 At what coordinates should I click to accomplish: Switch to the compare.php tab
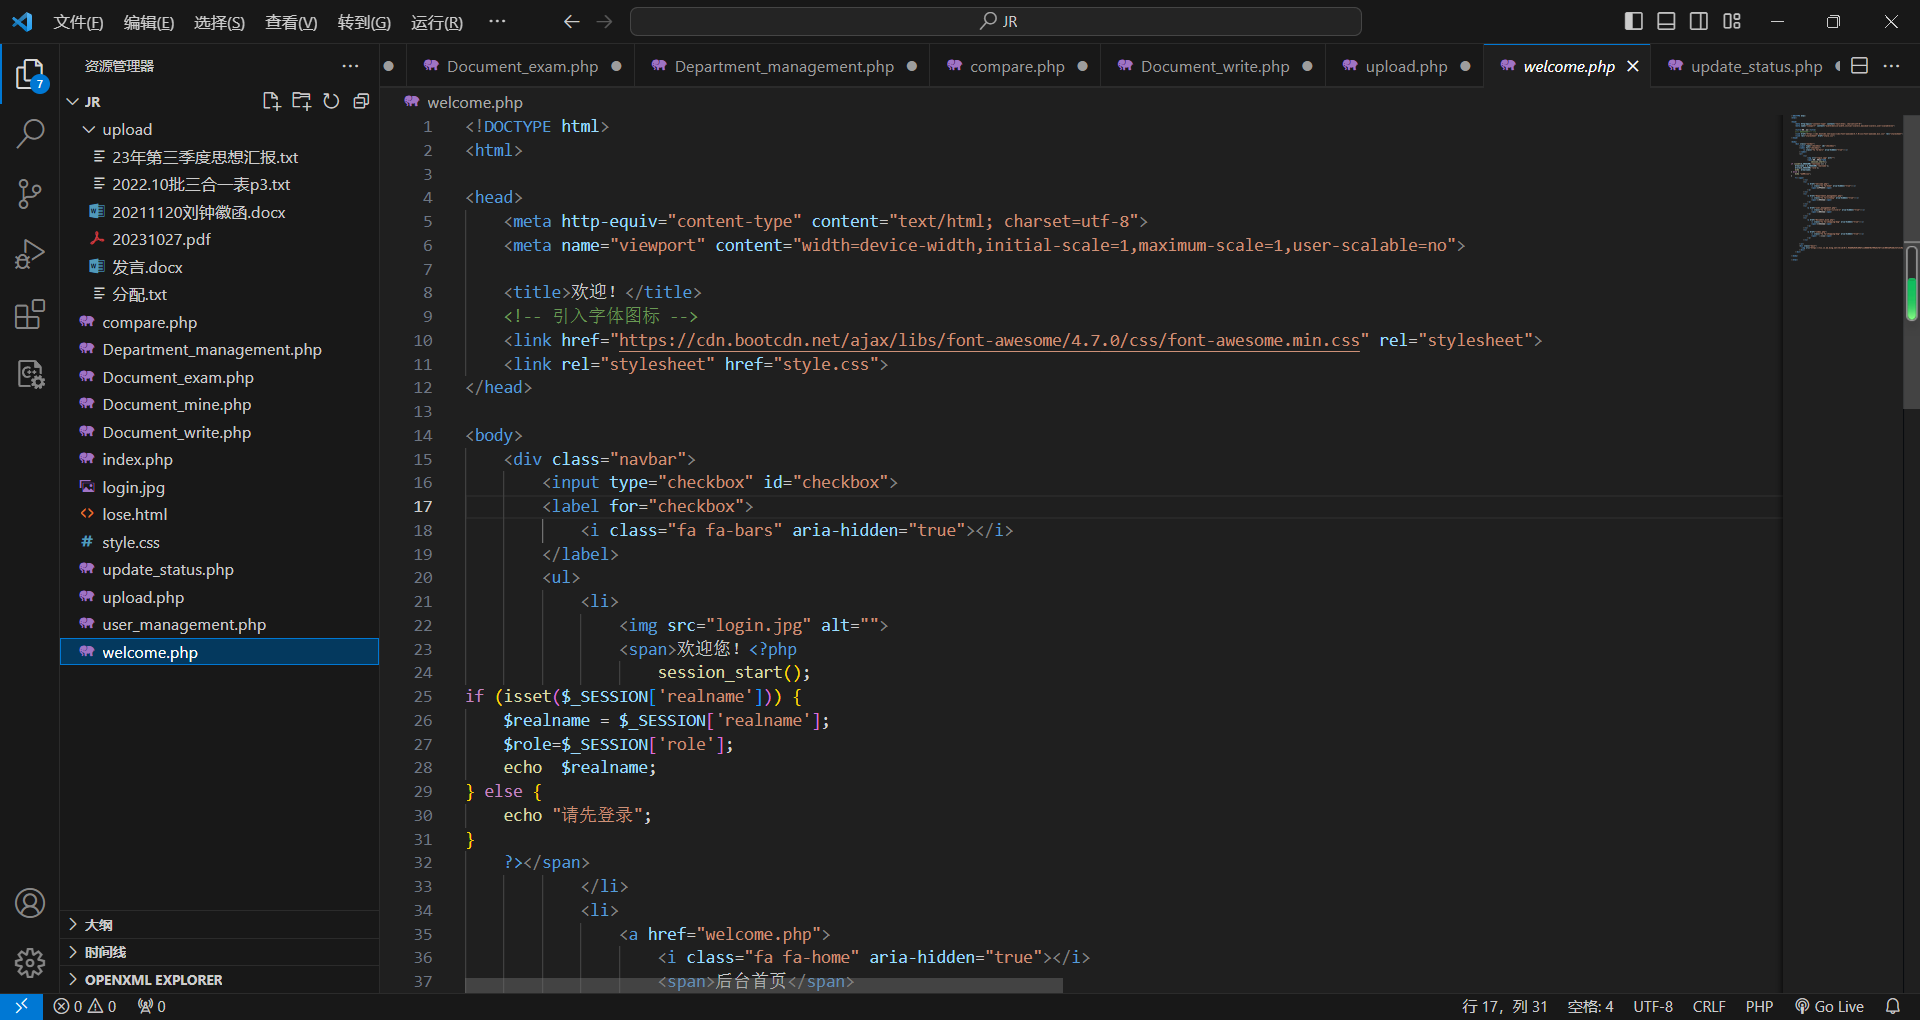(1016, 66)
